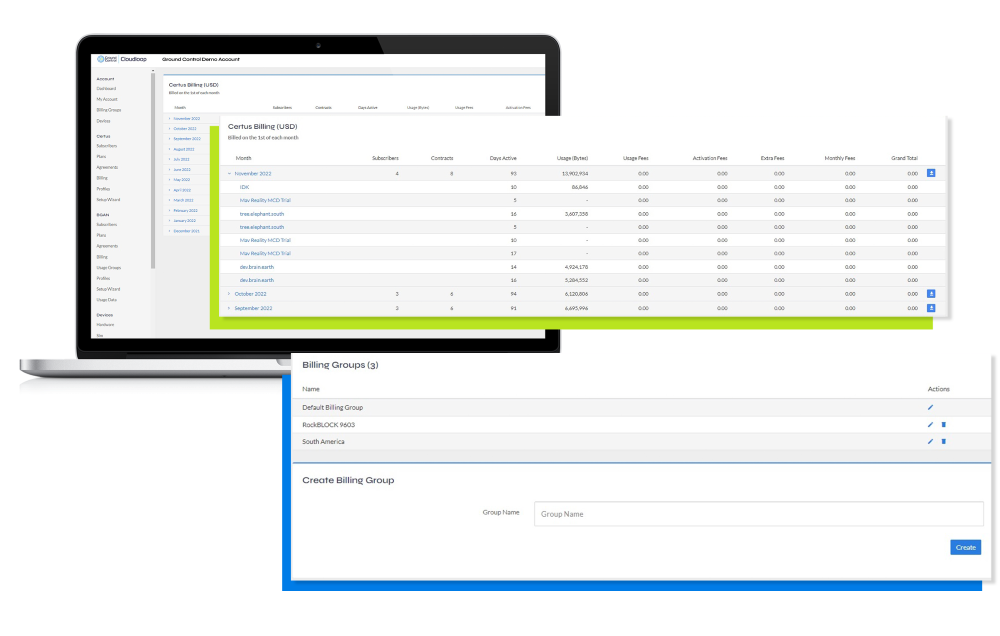Open Plans under the Certus section

coord(101,156)
